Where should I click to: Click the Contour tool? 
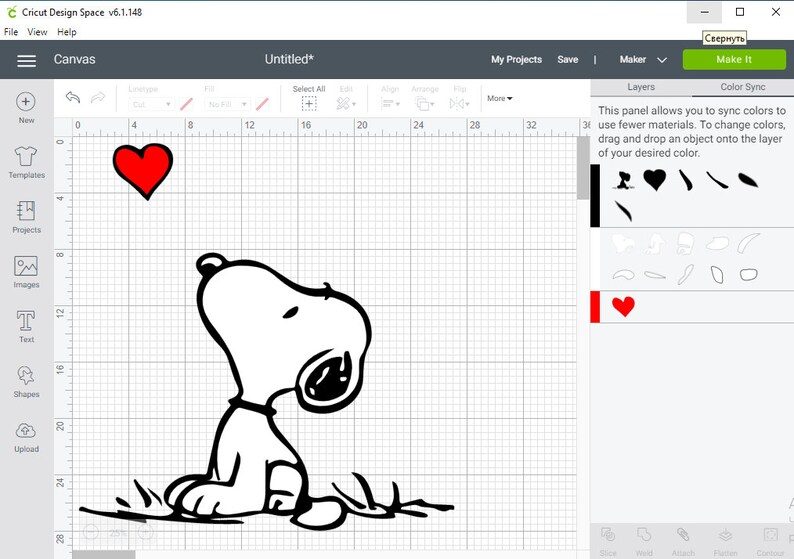[770, 541]
